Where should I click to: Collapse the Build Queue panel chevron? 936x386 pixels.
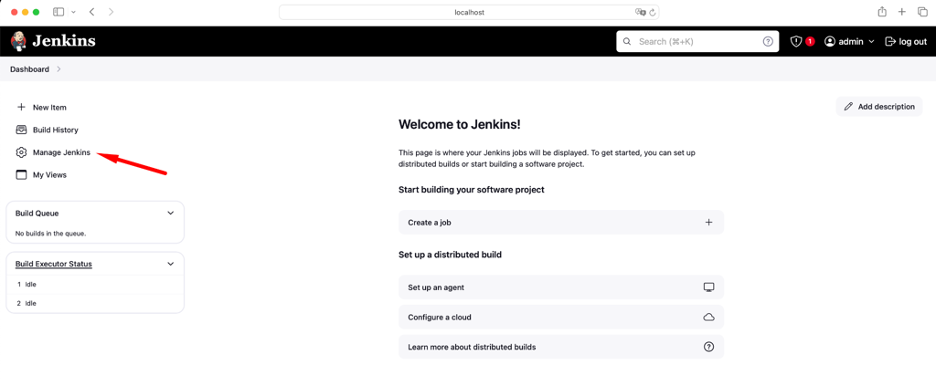170,213
